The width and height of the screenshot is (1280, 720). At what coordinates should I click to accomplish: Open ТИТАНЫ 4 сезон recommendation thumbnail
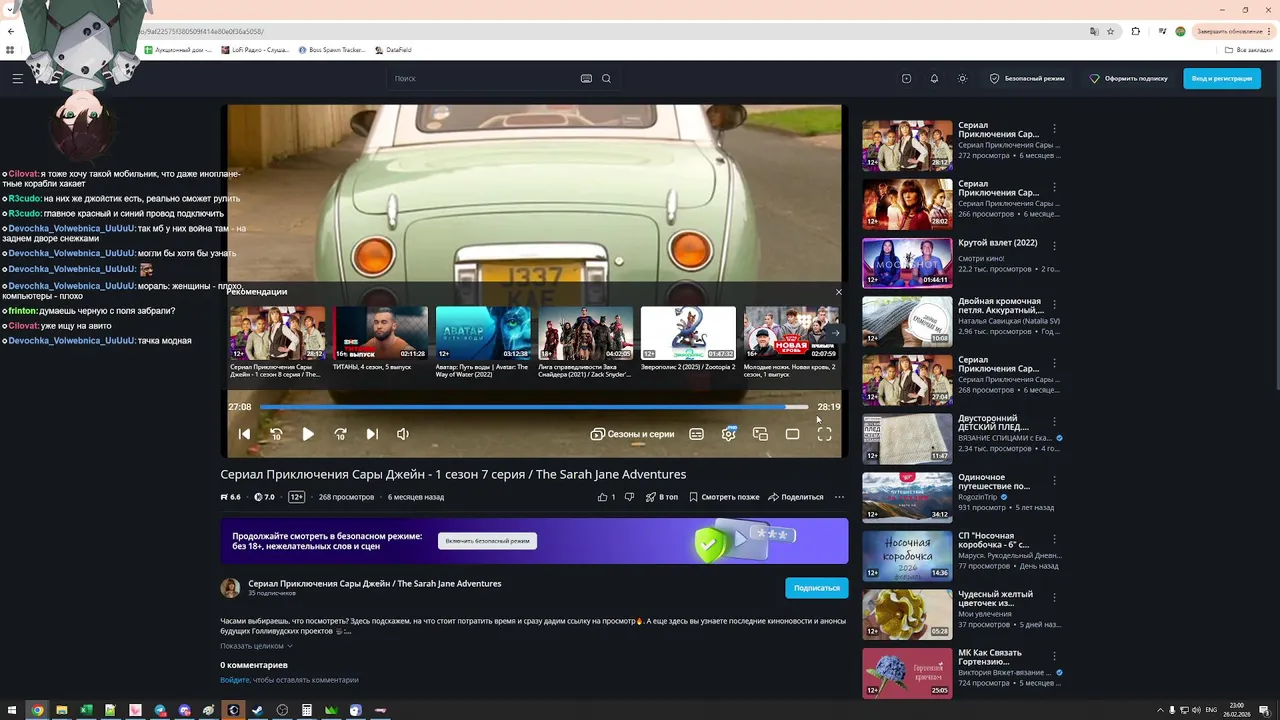point(380,333)
